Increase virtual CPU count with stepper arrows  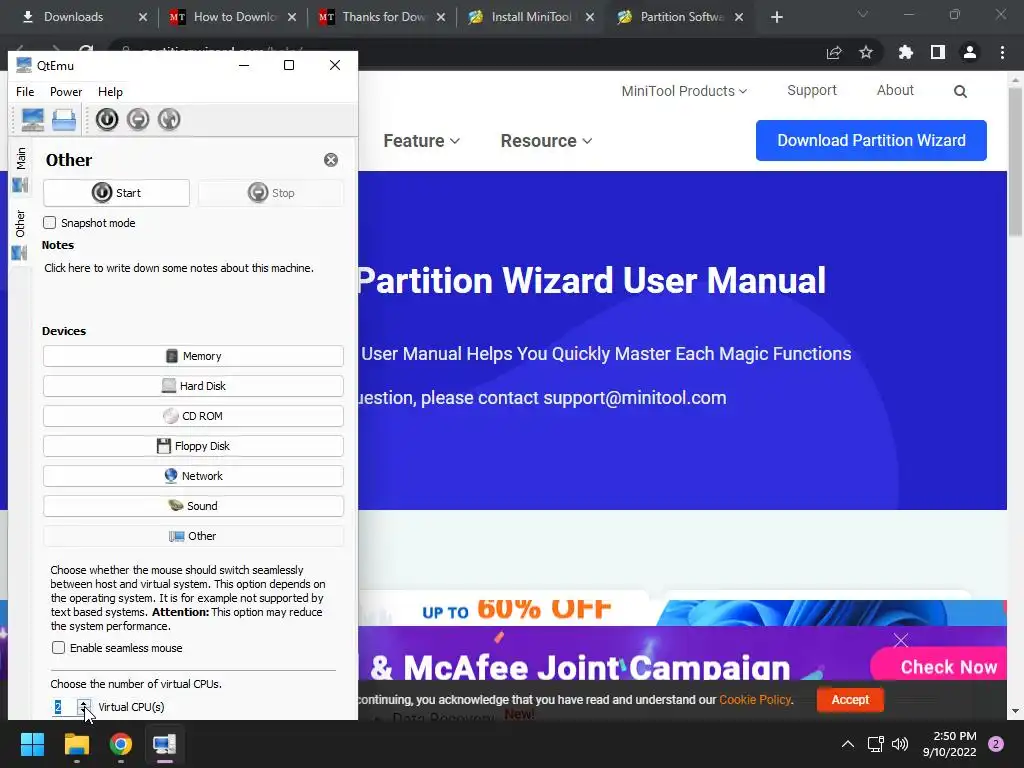pyautogui.click(x=84, y=703)
